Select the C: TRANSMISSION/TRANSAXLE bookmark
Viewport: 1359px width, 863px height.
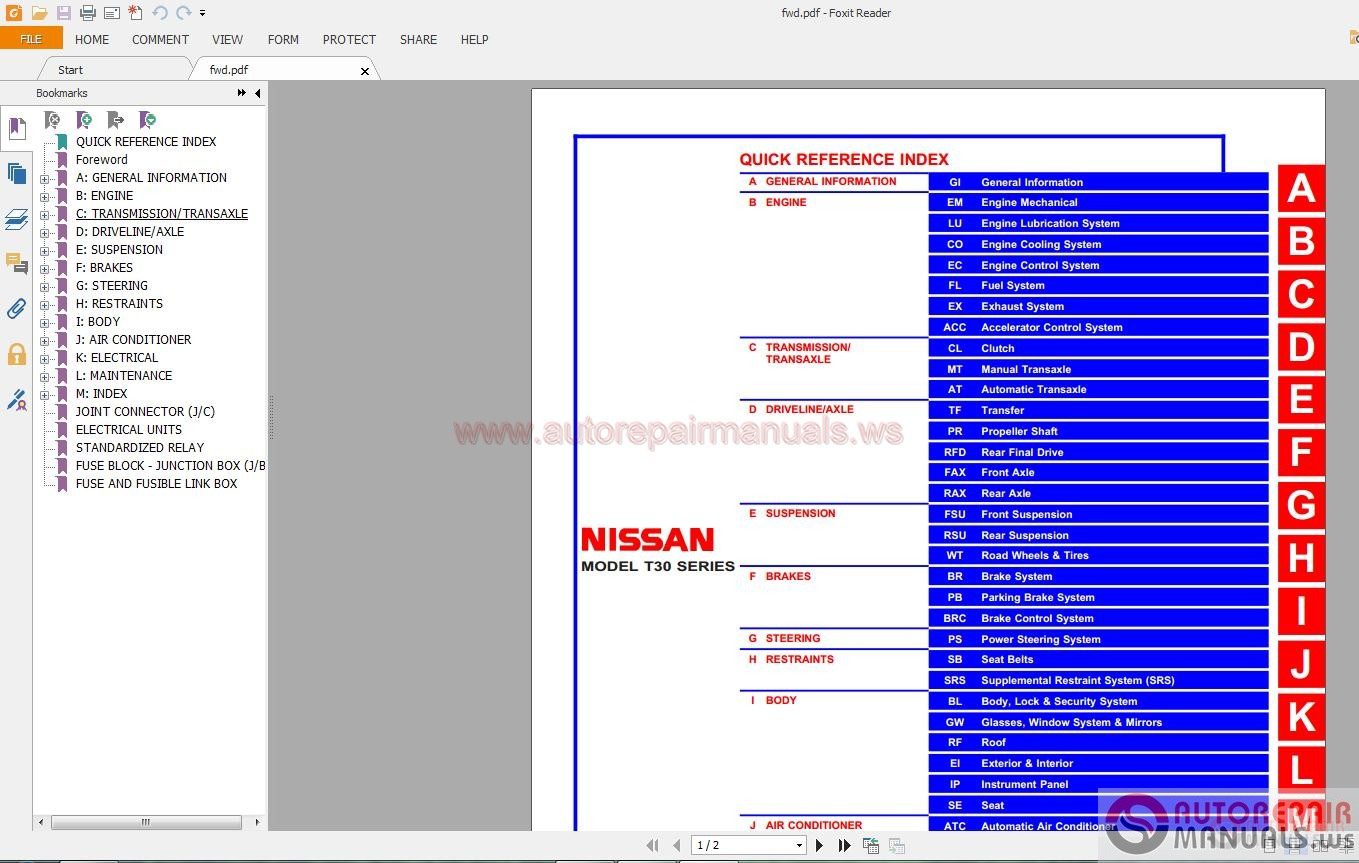162,214
